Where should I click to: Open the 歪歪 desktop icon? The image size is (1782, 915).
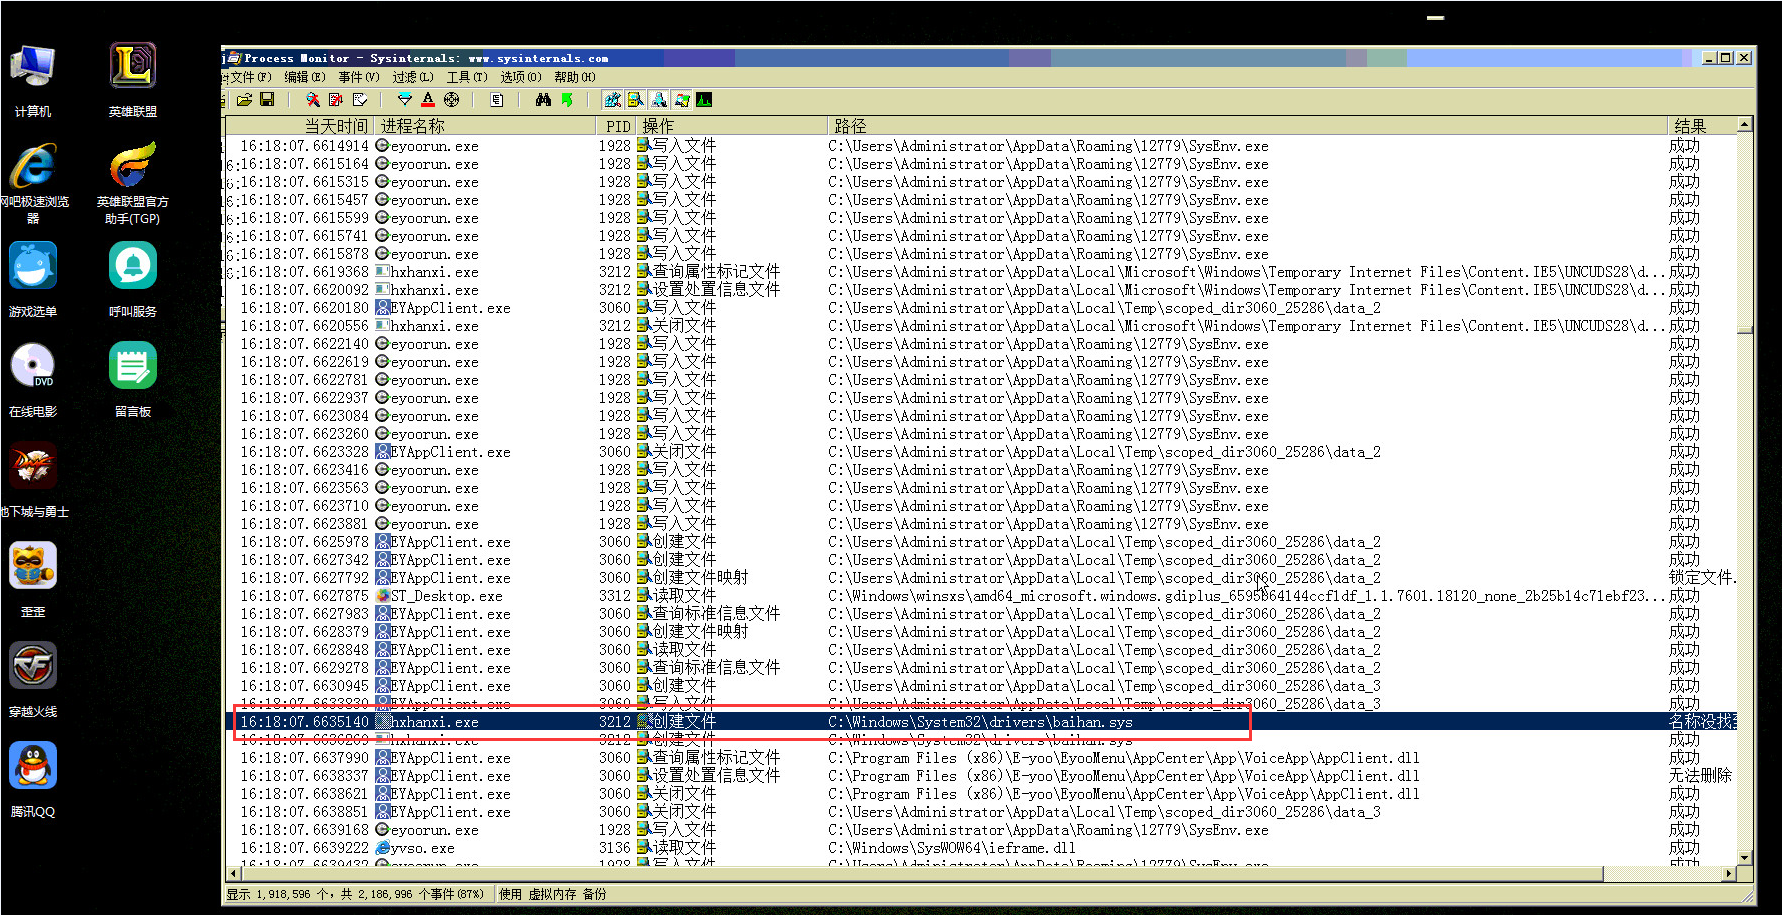click(33, 582)
